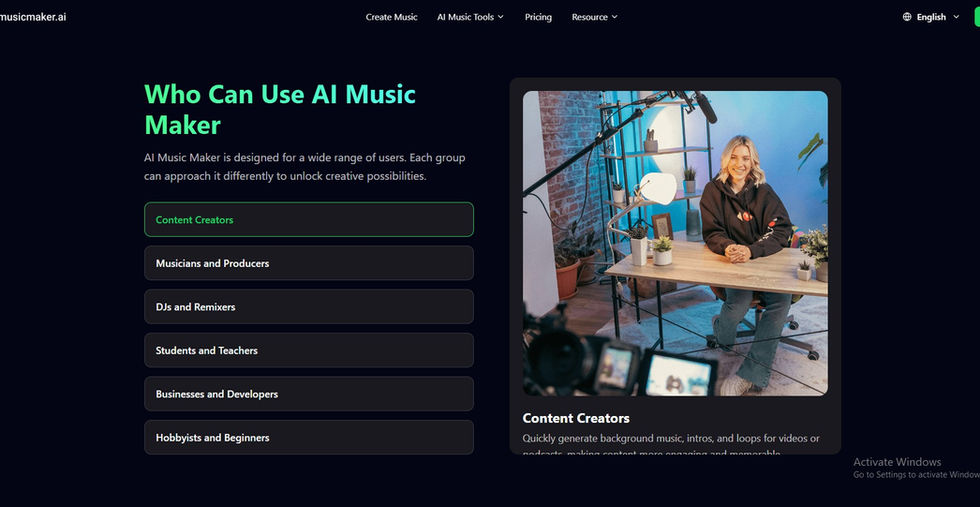Choose Businesses and Developers option
This screenshot has width=980, height=507.
[309, 394]
